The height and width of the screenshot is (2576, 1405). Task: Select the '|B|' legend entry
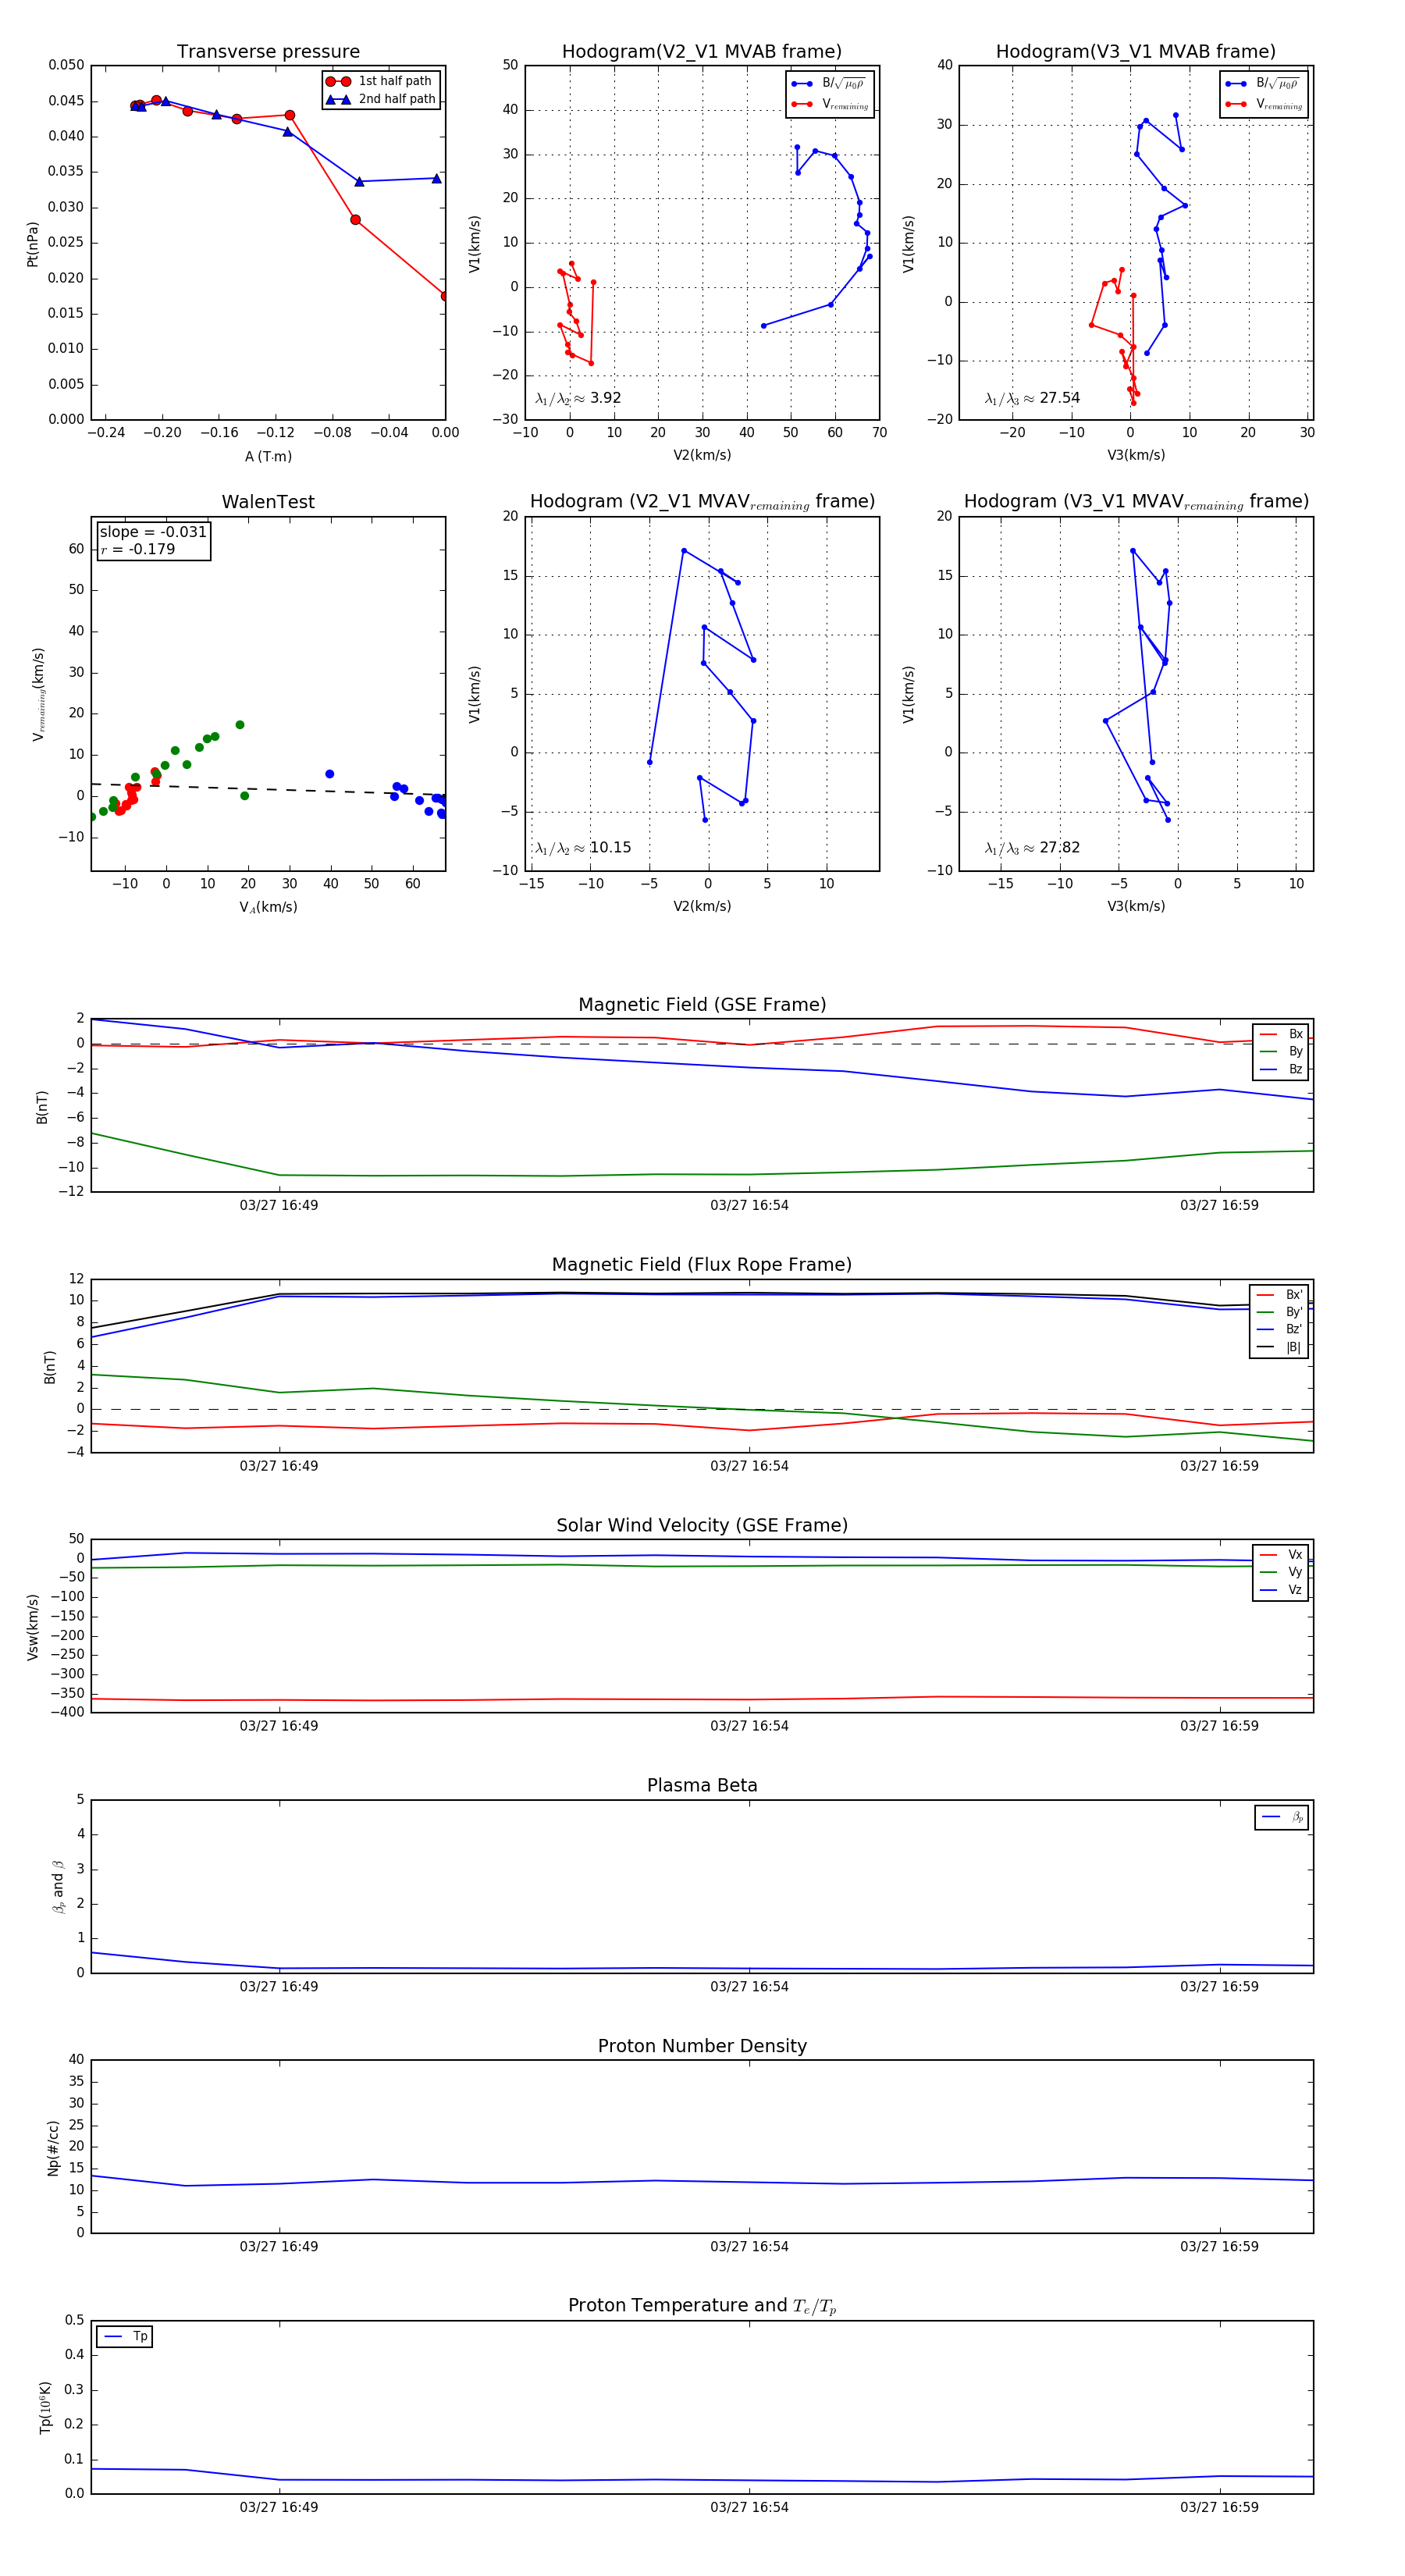[1279, 1347]
